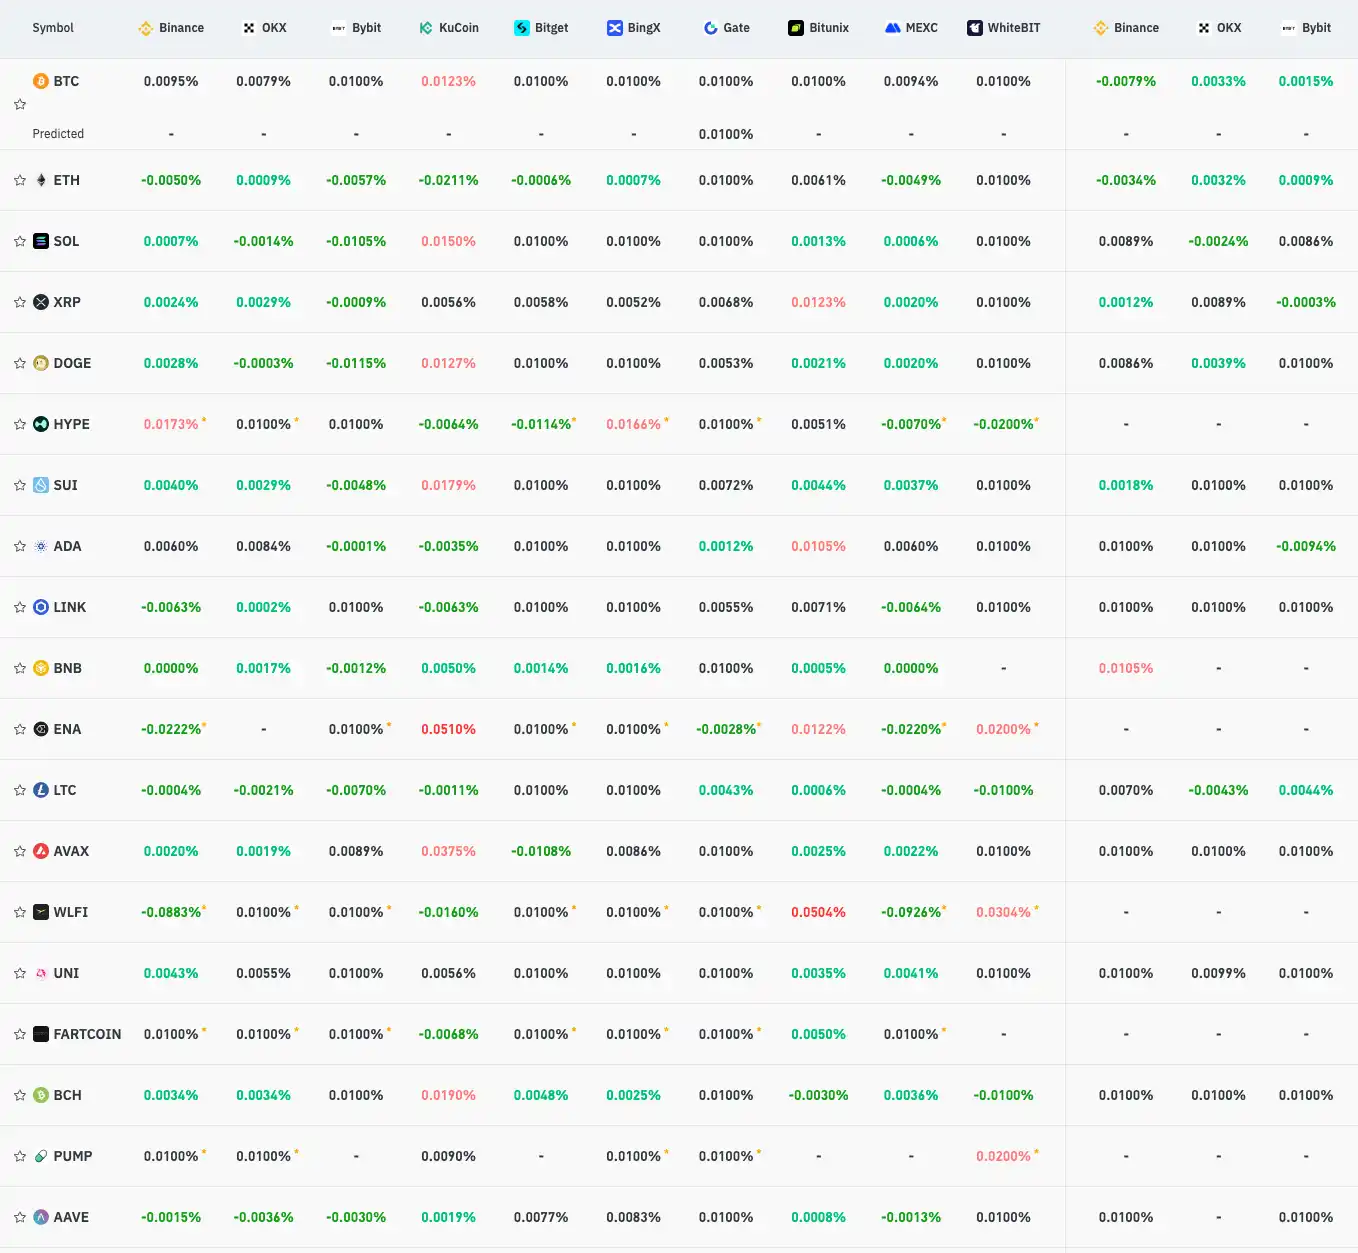
Task: Select the 0.0510% ENA KuCoin rate
Action: [448, 729]
